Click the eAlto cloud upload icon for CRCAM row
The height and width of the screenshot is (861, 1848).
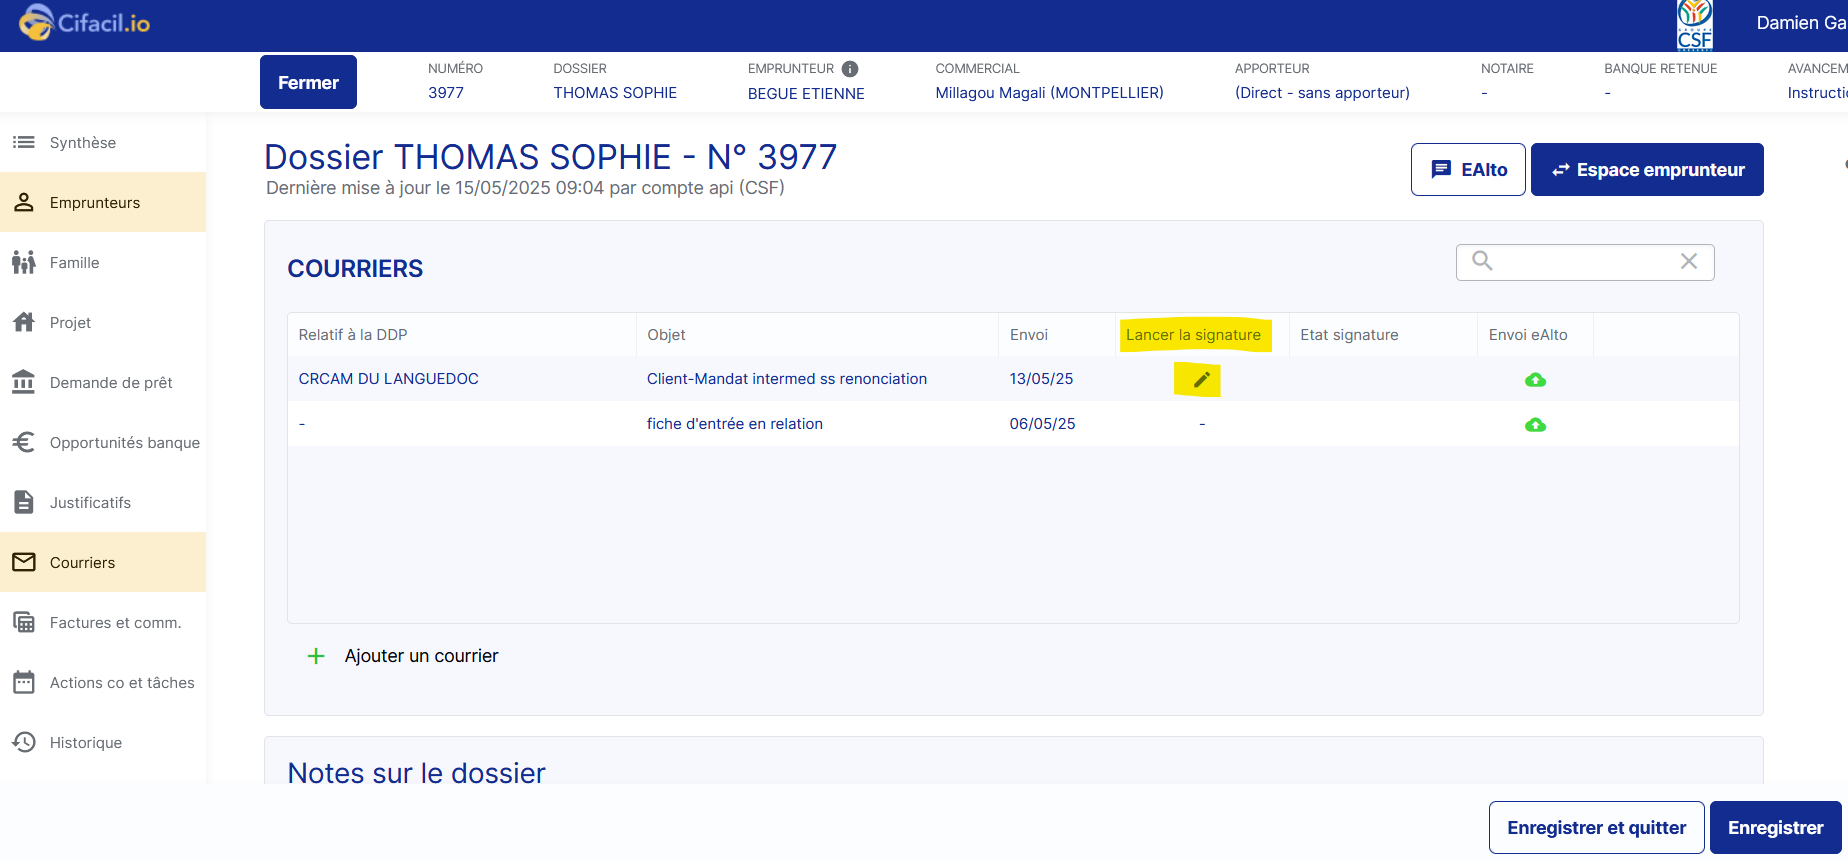coord(1535,380)
